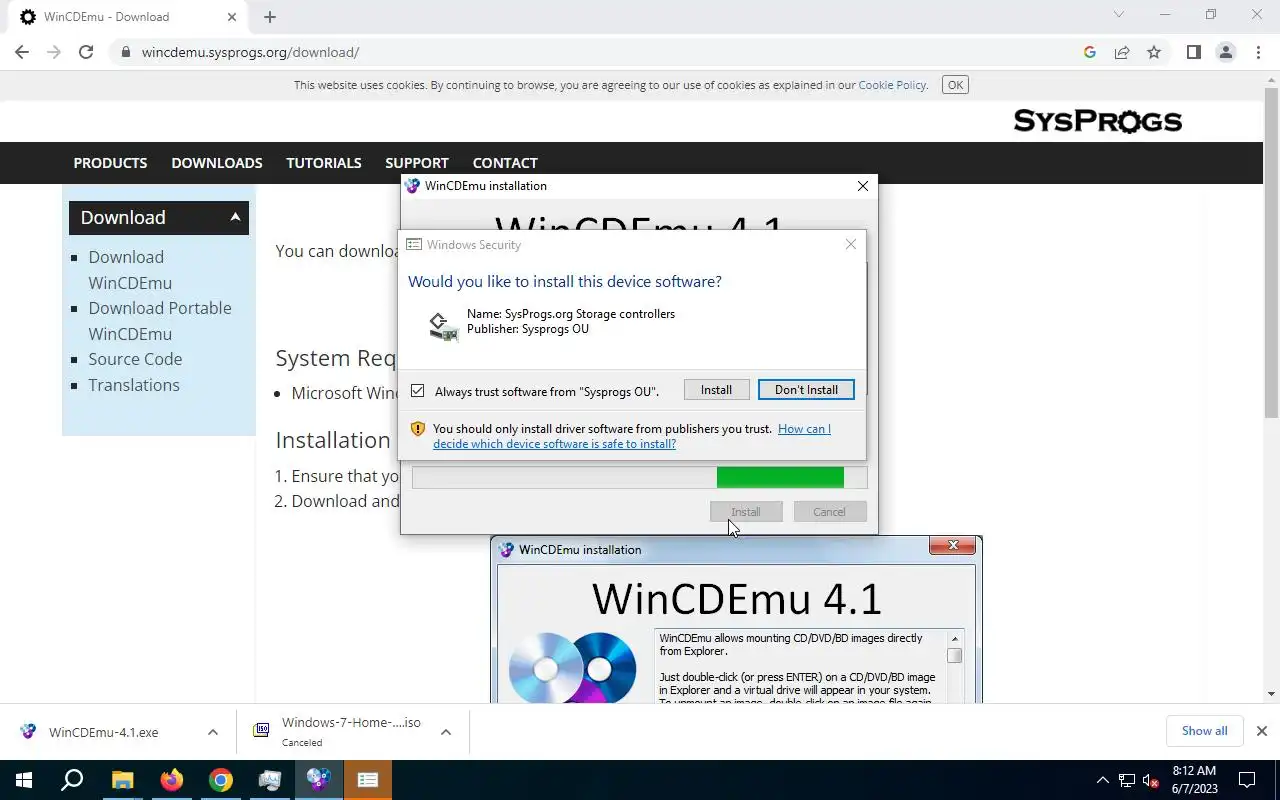Screen dimensions: 1280x800
Task: Close the Windows Security dialog
Action: tap(851, 244)
